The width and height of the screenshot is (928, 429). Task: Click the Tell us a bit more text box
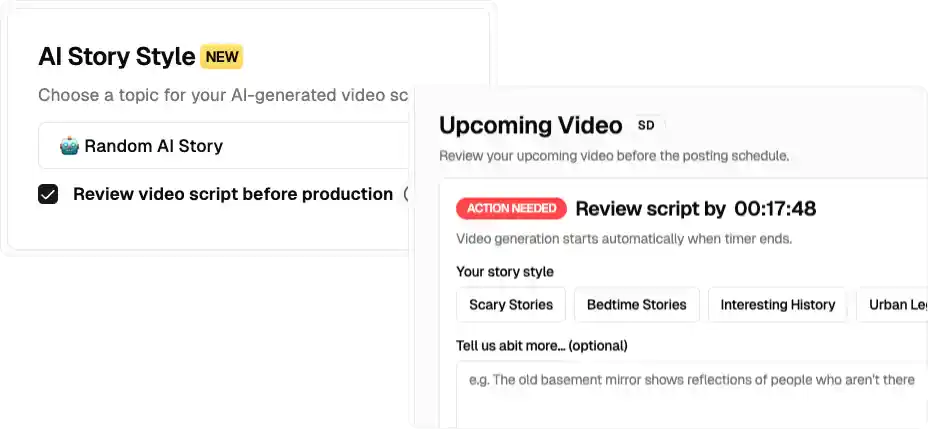click(692, 395)
